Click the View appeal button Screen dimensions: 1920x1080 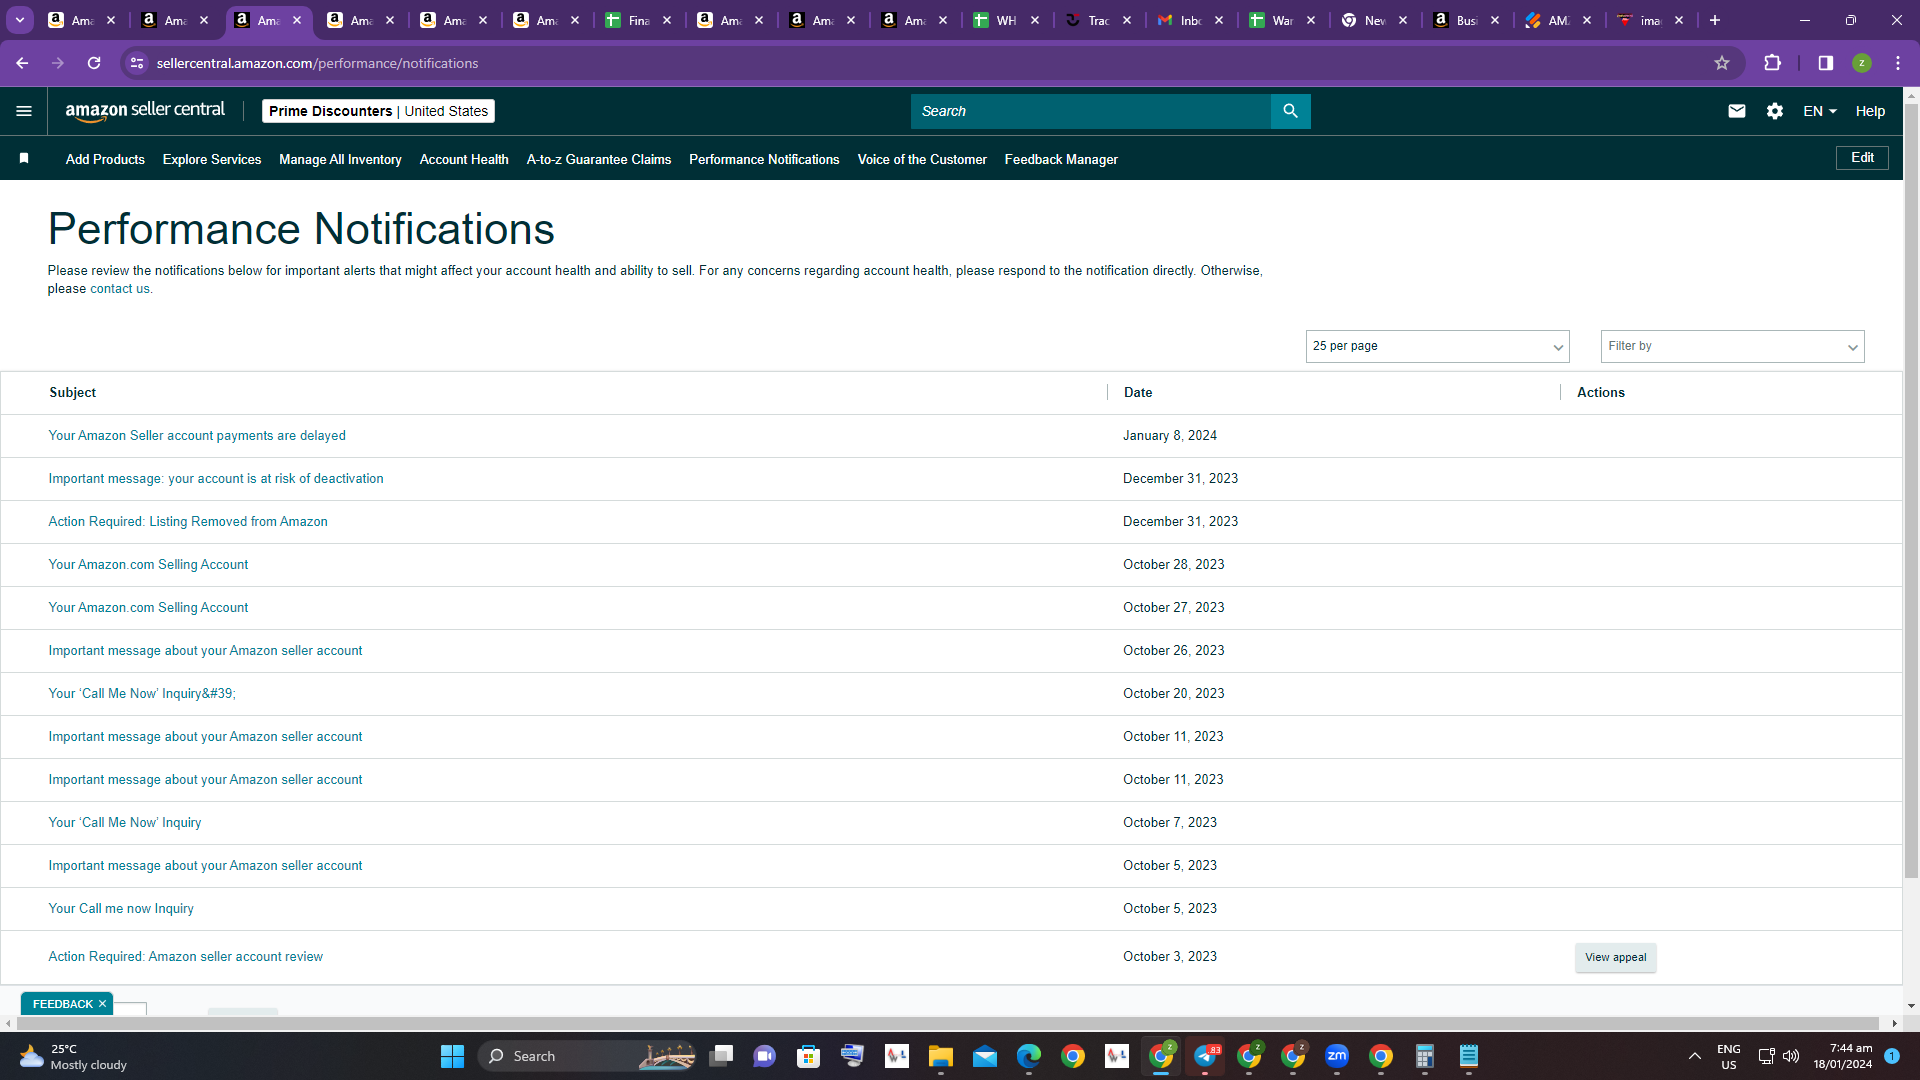pos(1615,958)
